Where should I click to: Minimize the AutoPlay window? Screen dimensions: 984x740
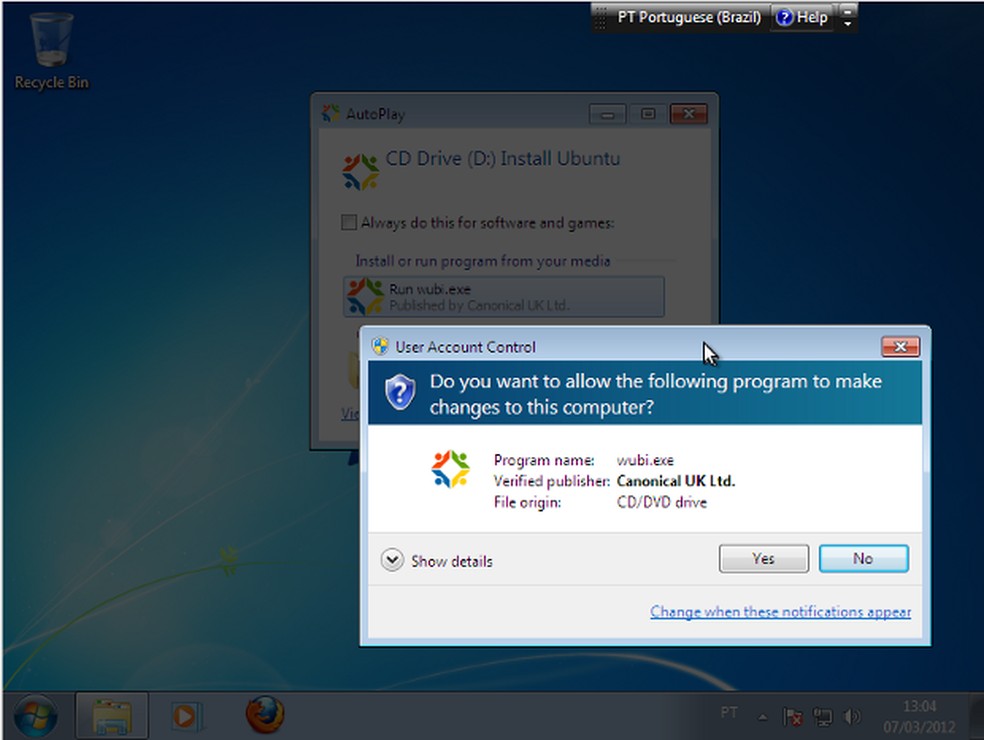tap(607, 114)
